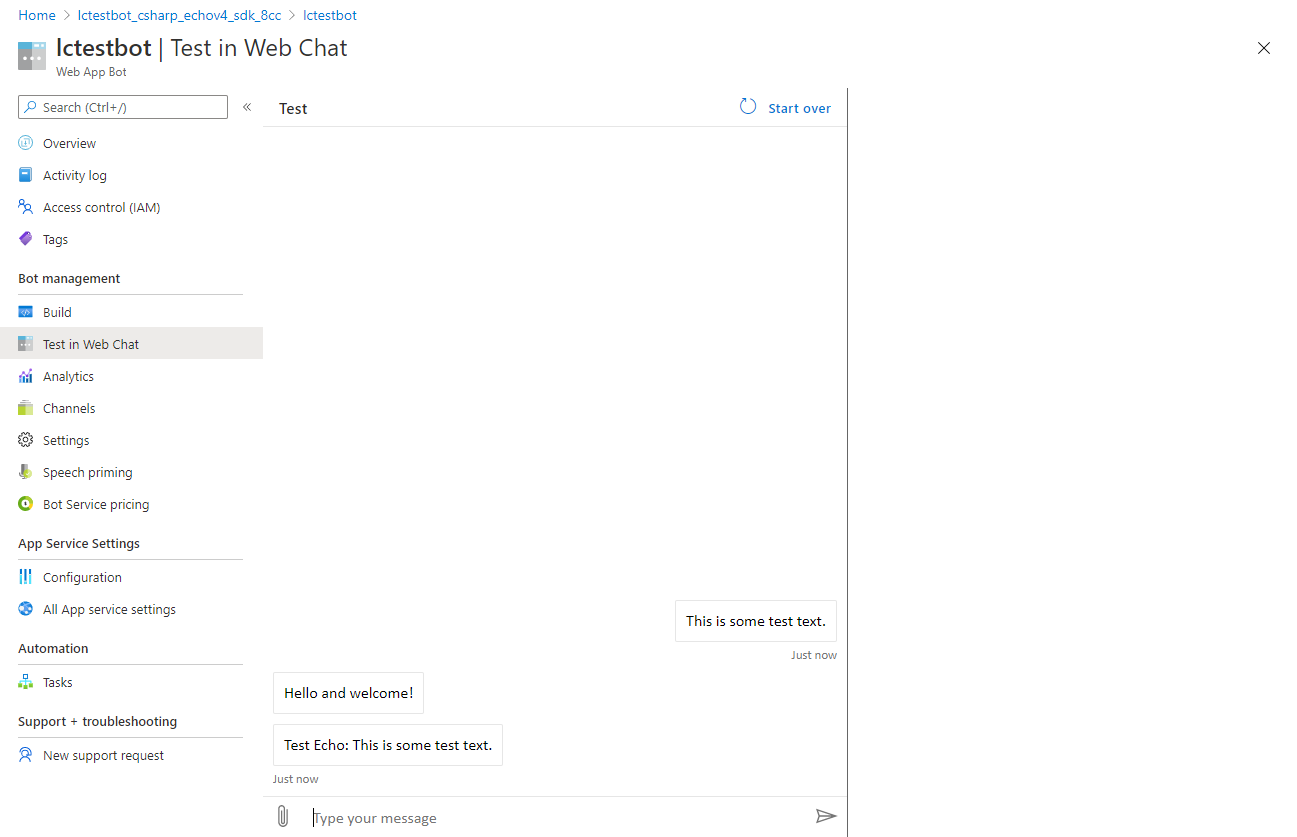The width and height of the screenshot is (1297, 837).
Task: Click the Start over refresh icon
Action: [748, 107]
